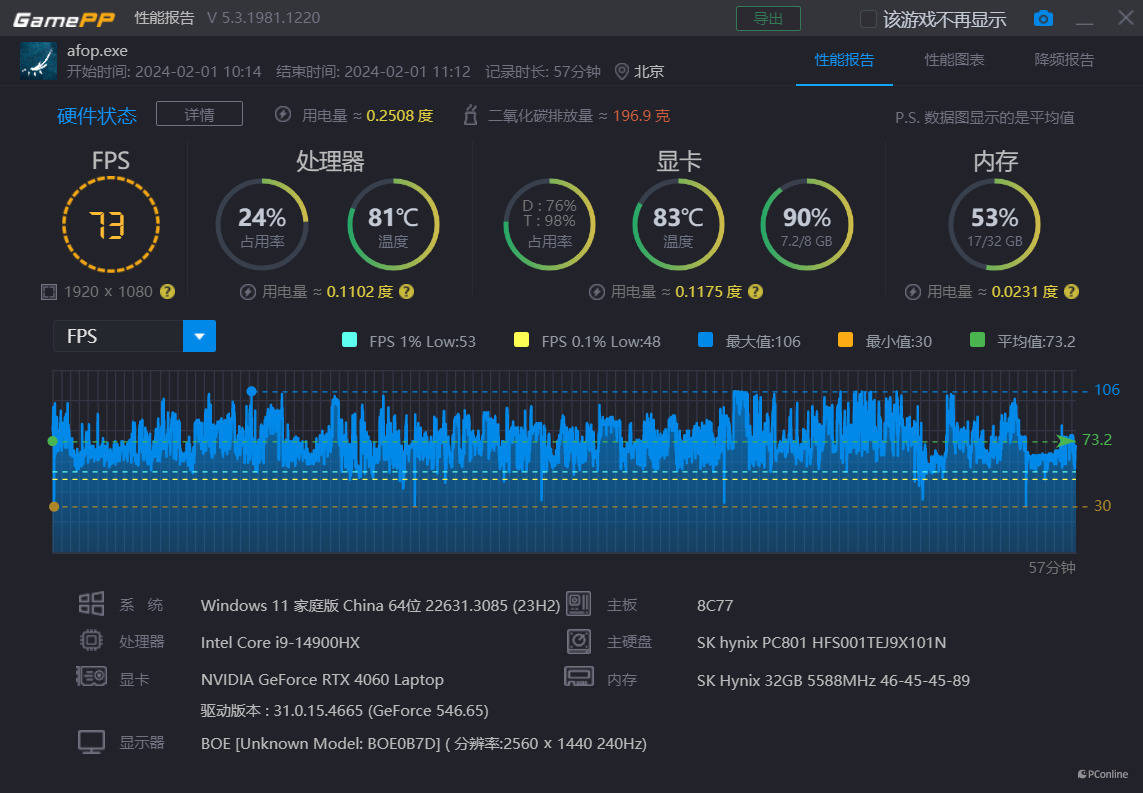Open the FPS chart metric dropdown

(118, 336)
